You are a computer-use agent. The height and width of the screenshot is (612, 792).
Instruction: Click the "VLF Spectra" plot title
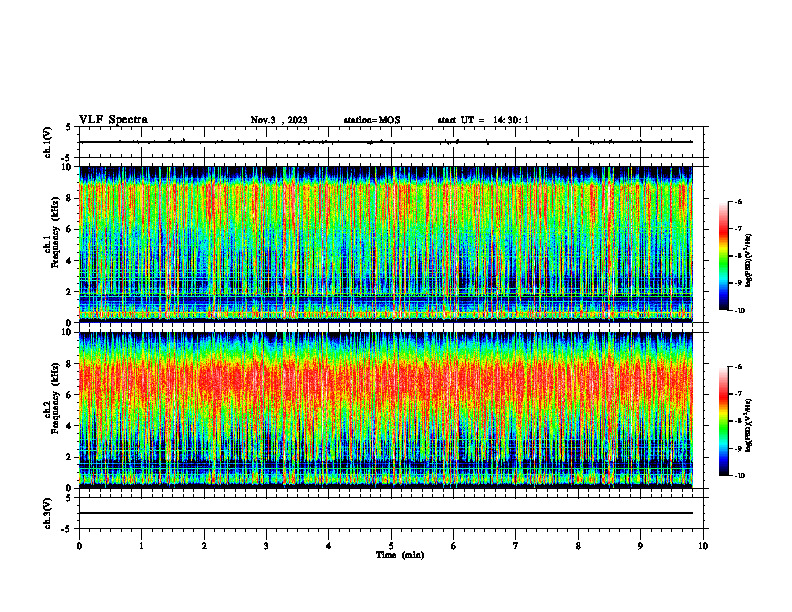click(113, 120)
